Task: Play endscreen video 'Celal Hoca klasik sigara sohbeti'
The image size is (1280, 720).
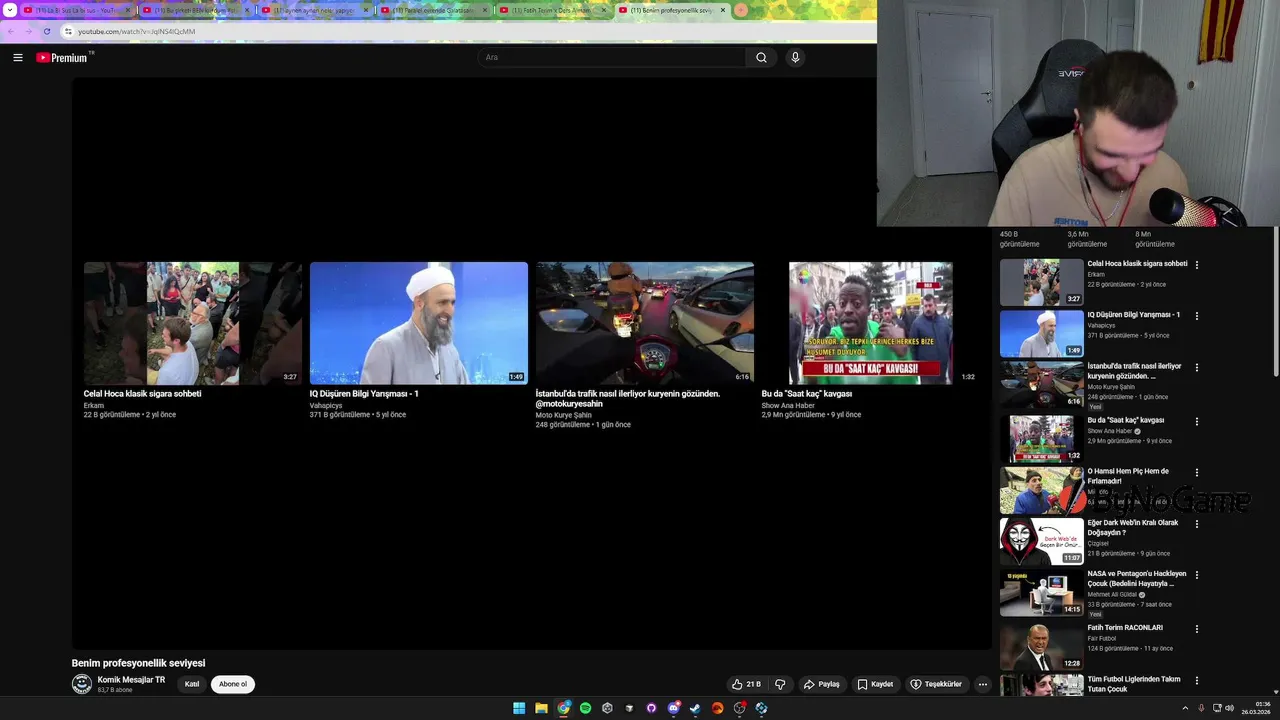Action: [x=192, y=323]
